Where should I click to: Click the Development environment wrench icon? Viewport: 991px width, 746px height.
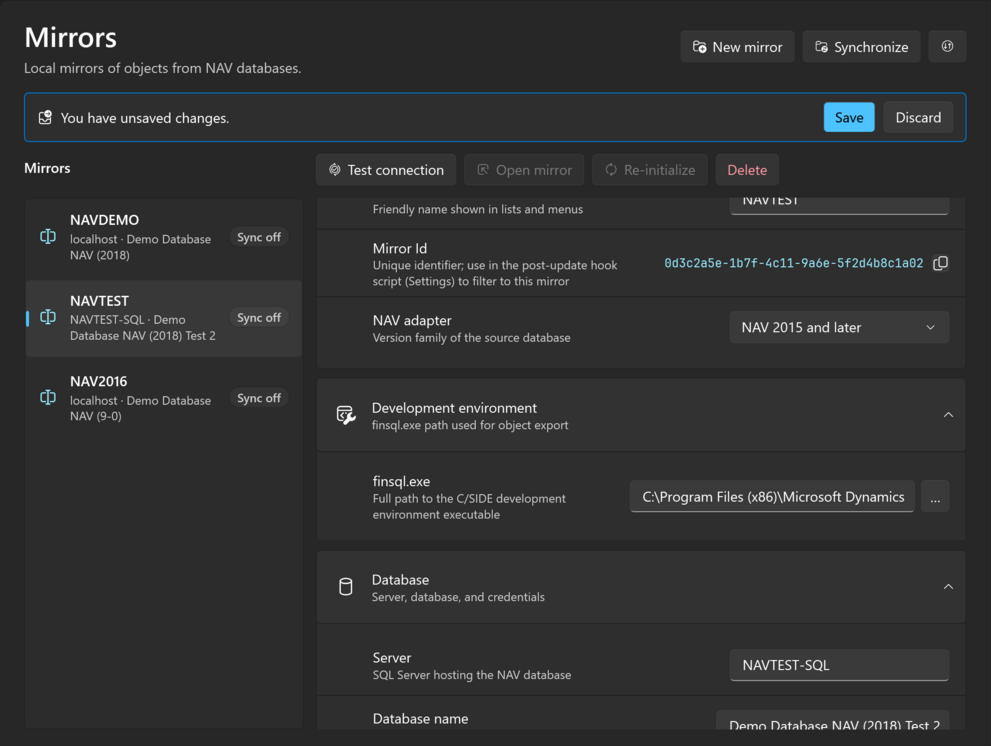coord(346,415)
